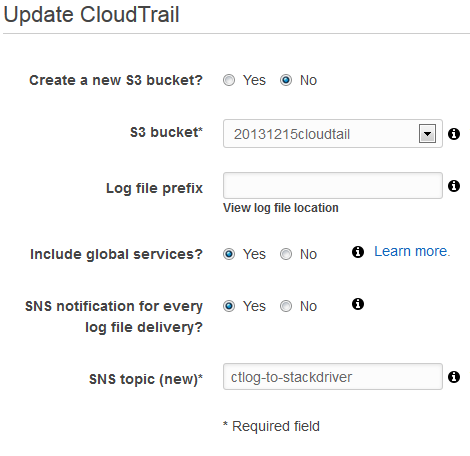The width and height of the screenshot is (470, 456).
Task: Open the View log file location link
Action: point(281,208)
